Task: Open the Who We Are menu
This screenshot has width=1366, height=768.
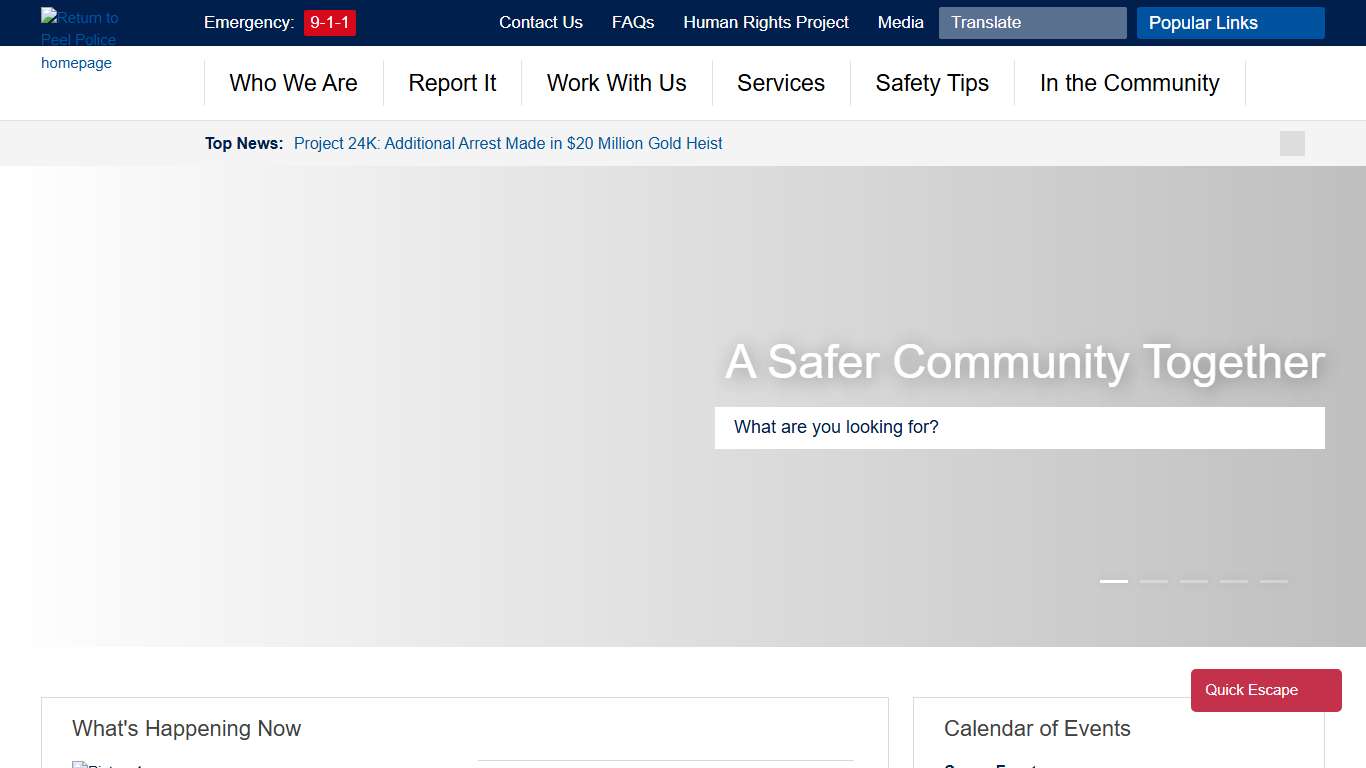Action: pos(293,83)
